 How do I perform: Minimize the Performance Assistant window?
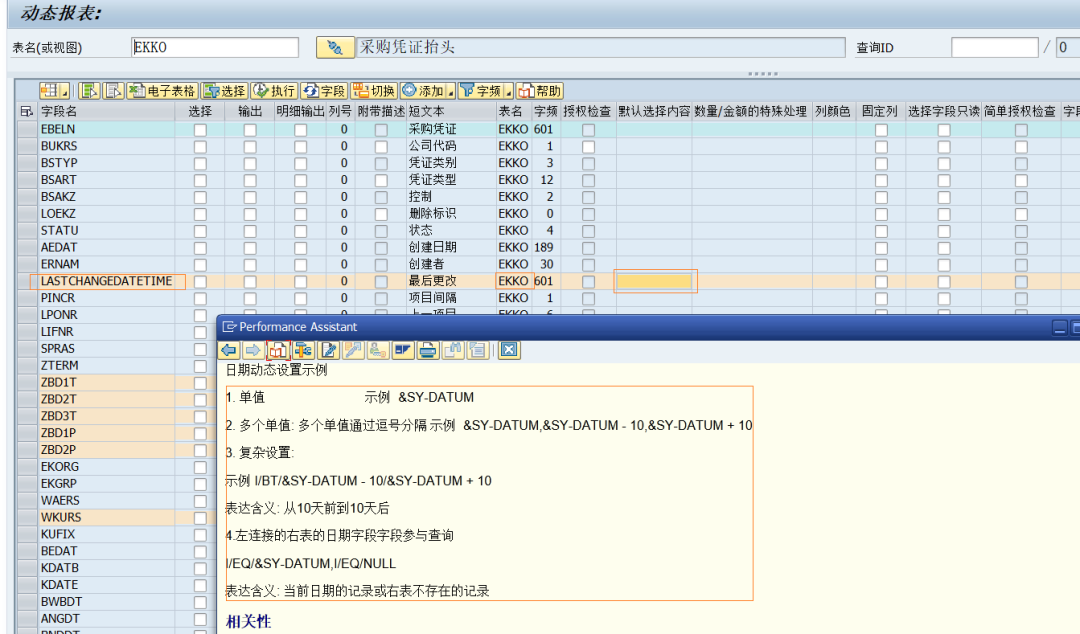1060,327
